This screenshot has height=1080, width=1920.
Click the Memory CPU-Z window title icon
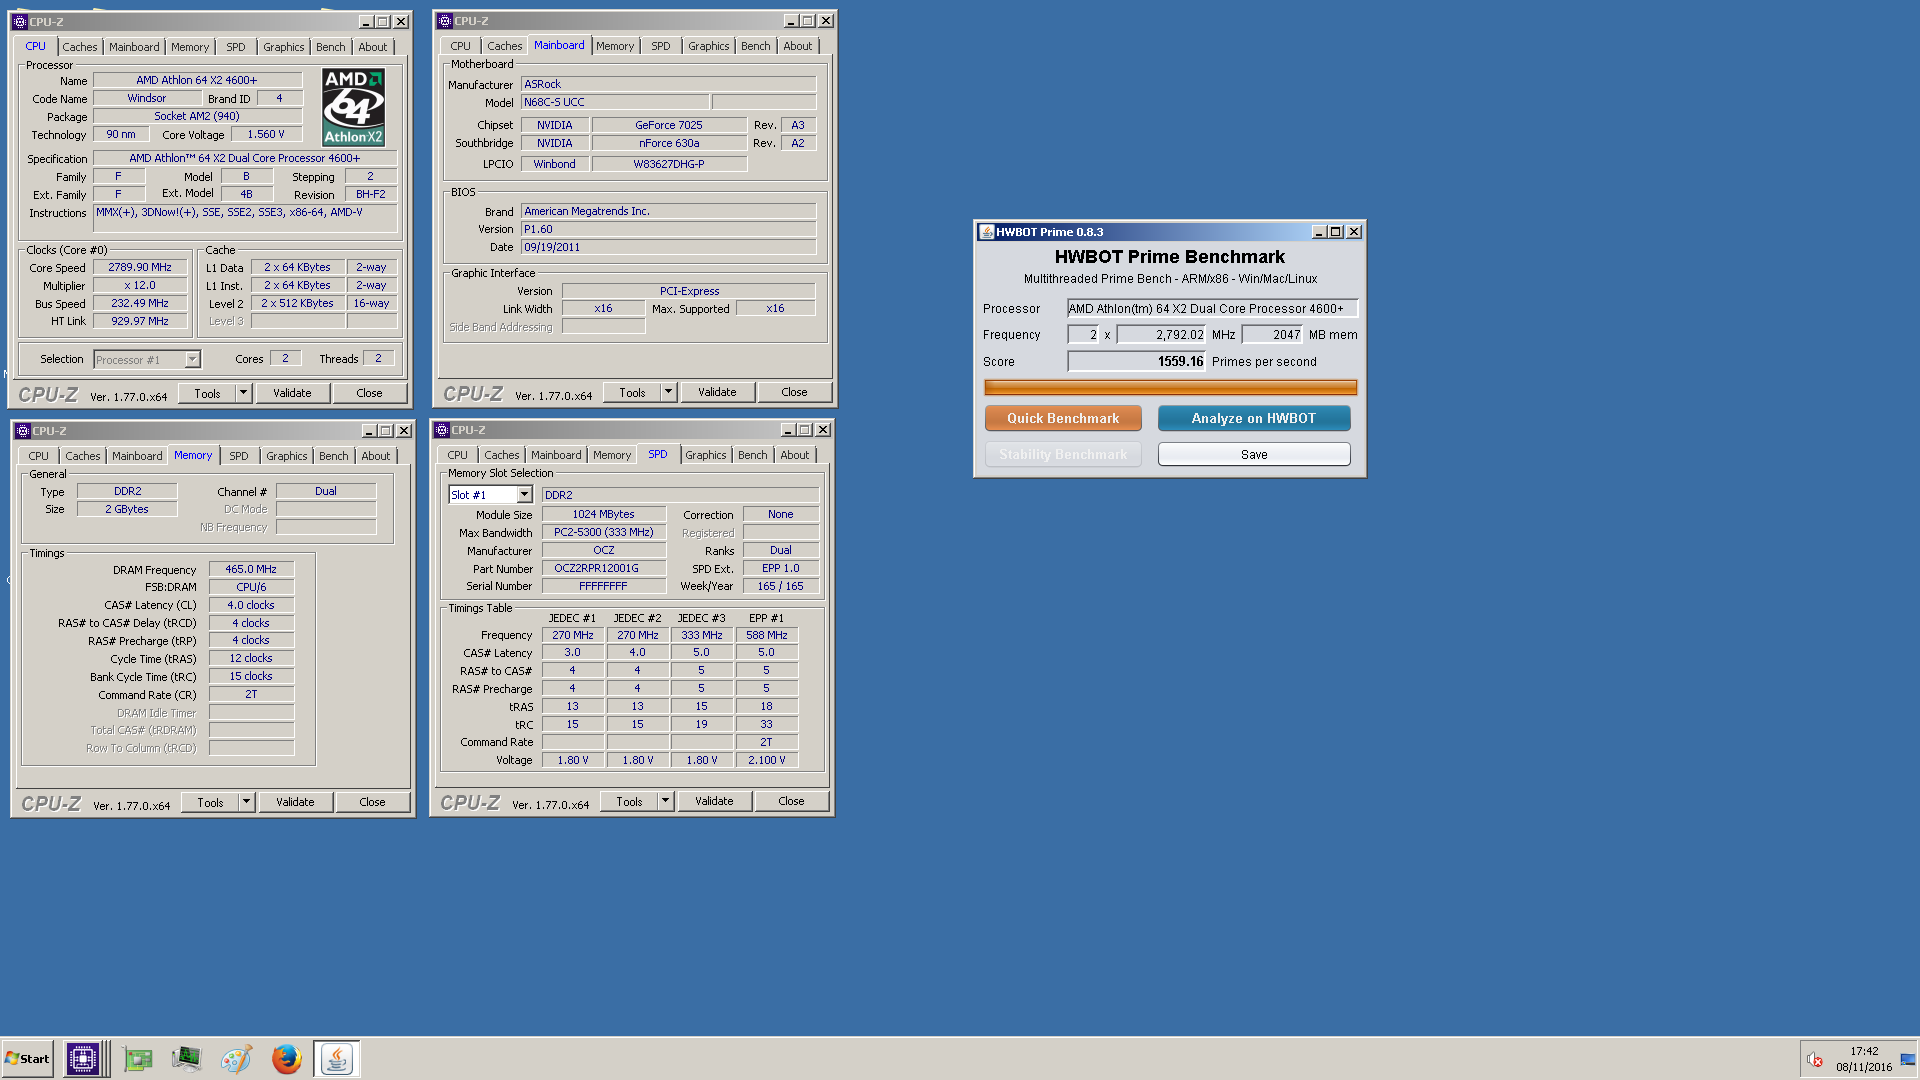[22, 431]
